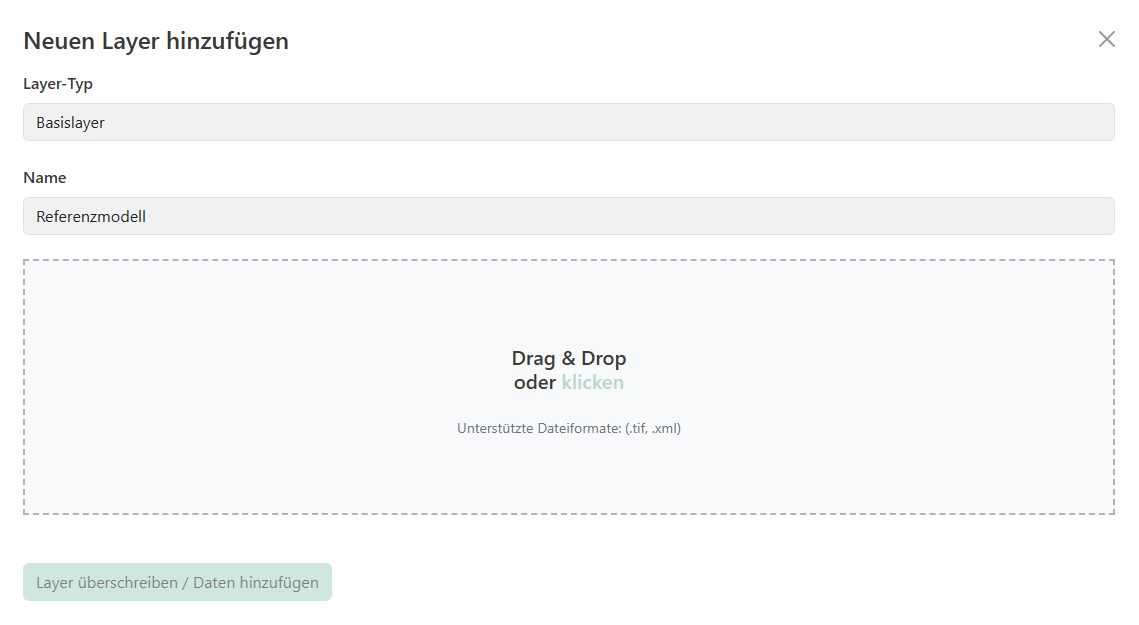
Task: Click the word oder before klicken
Action: [535, 383]
